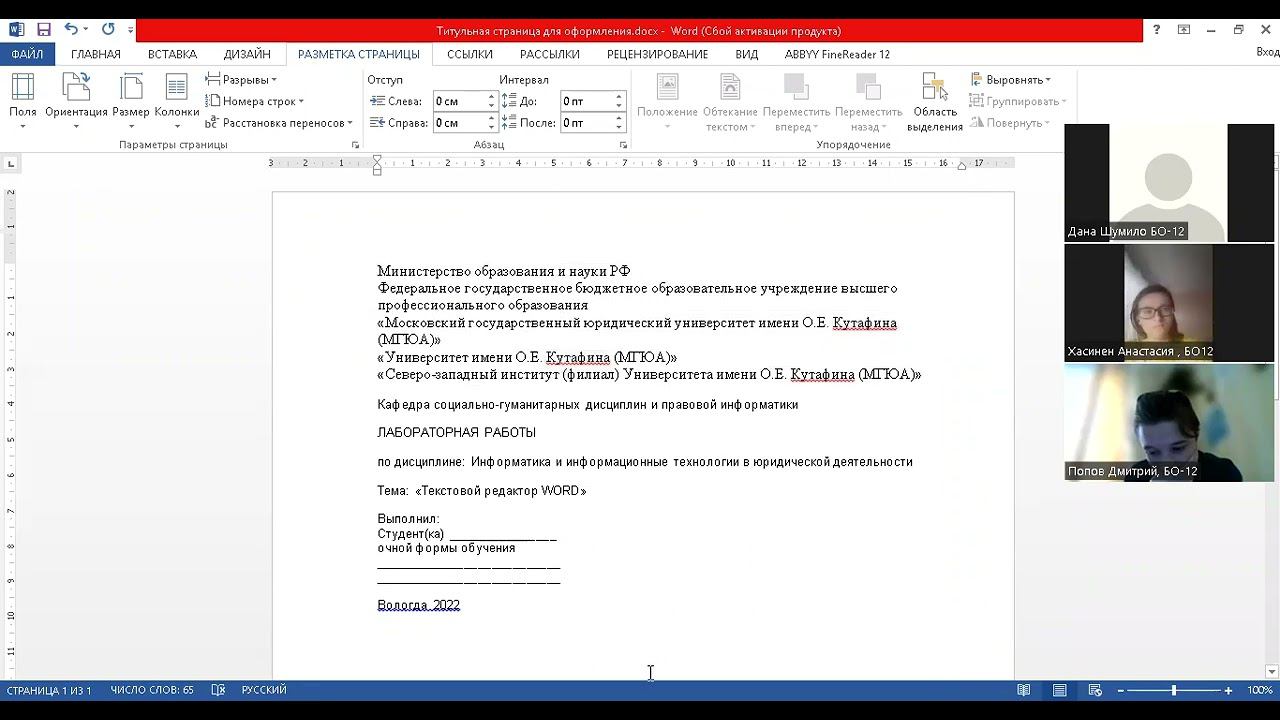Click the Хасинен Анастасия video tile

pyautogui.click(x=1169, y=302)
